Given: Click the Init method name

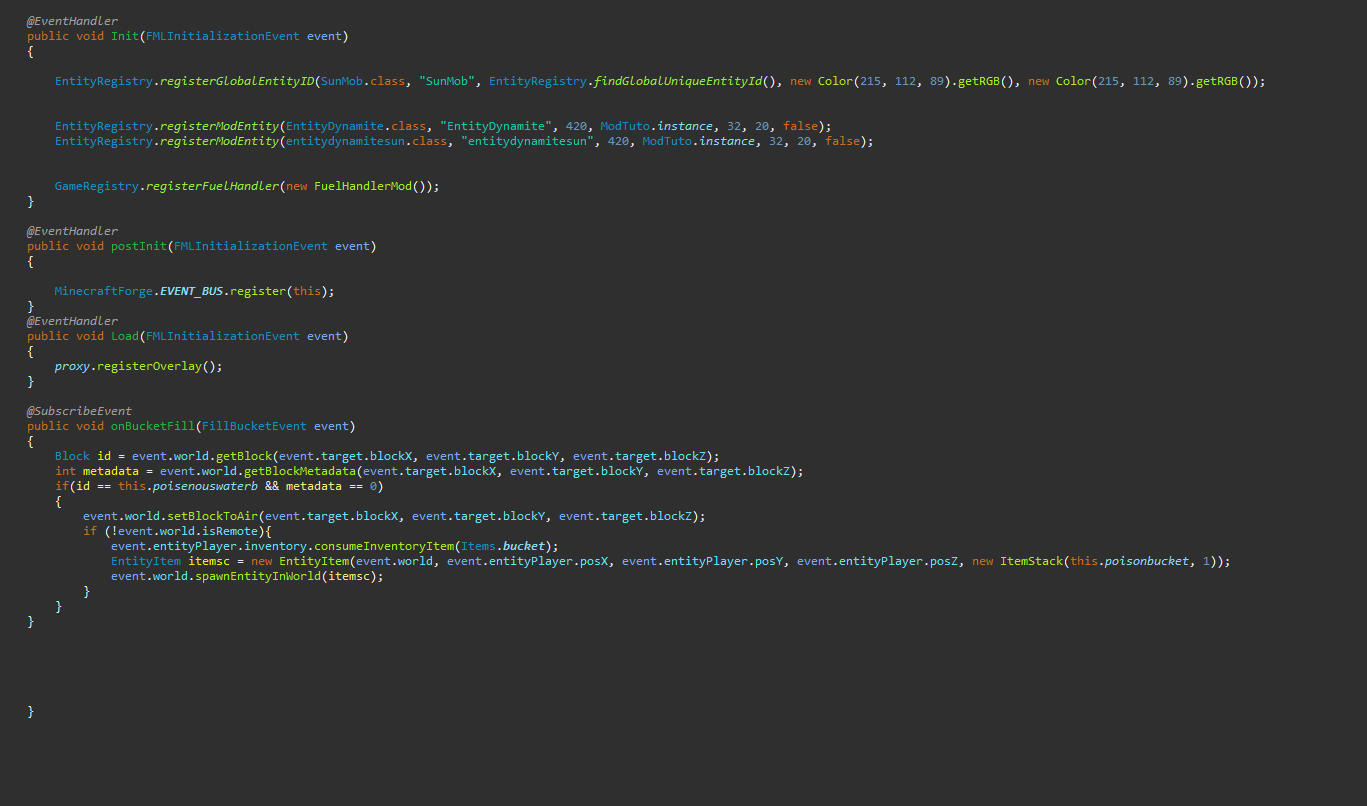Looking at the screenshot, I should coord(125,36).
